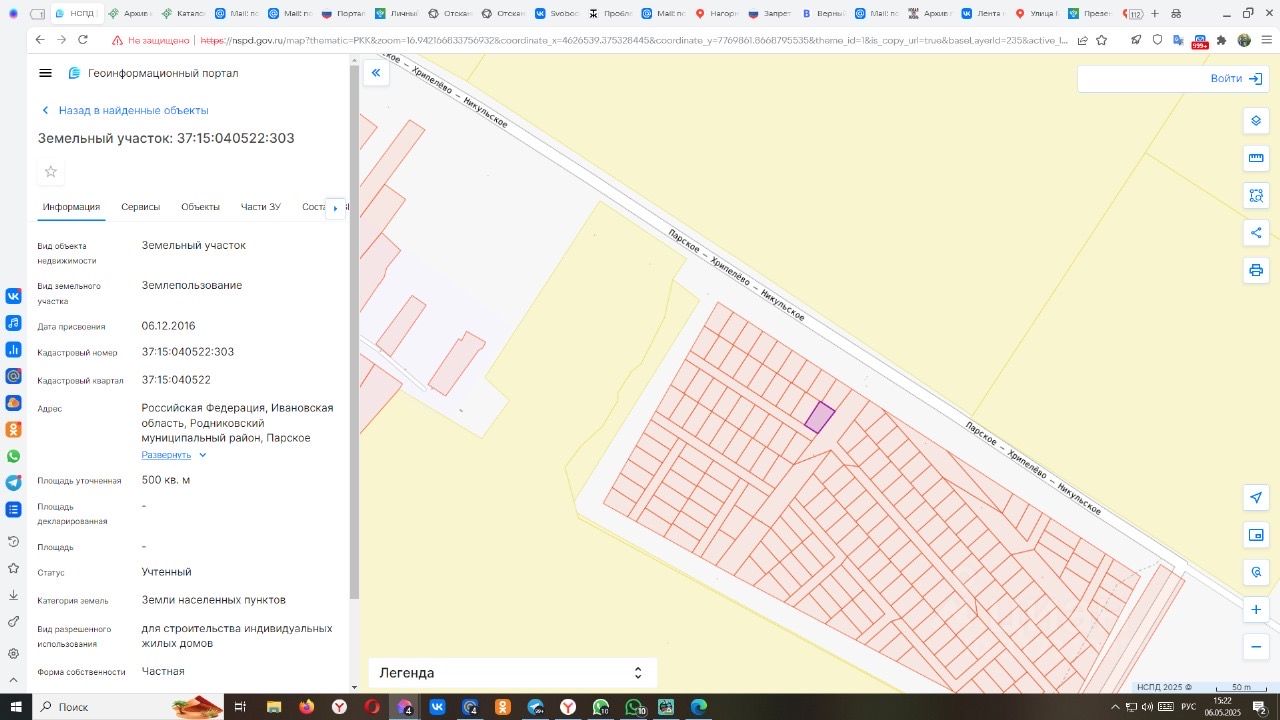Open the map layers button
The height and width of the screenshot is (720, 1280).
(x=1256, y=121)
